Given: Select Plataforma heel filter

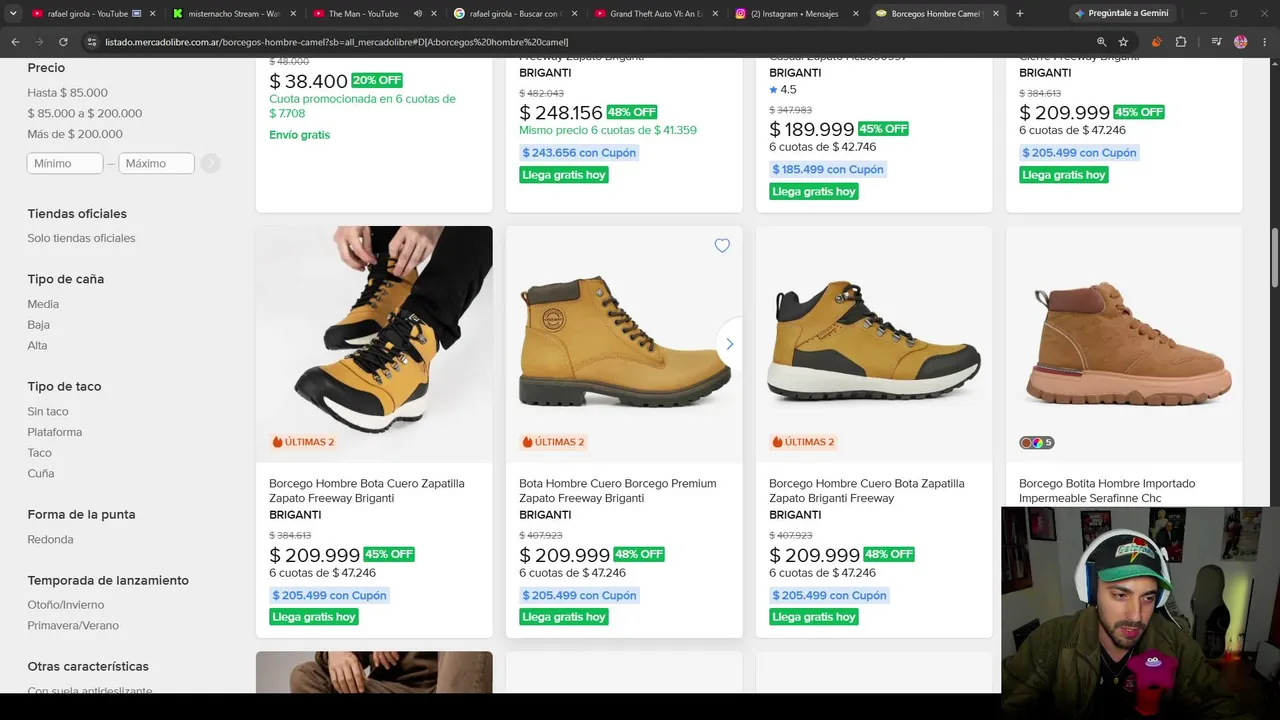Looking at the screenshot, I should pyautogui.click(x=55, y=432).
